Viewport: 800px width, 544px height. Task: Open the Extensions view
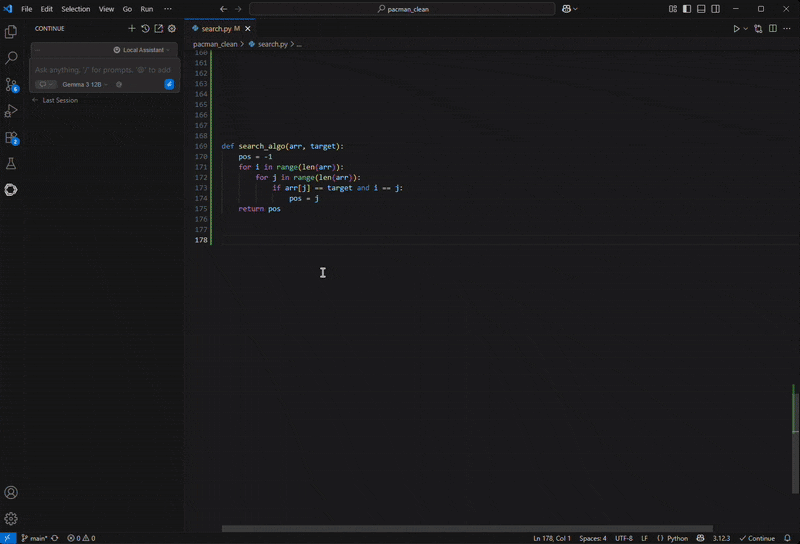click(x=11, y=137)
